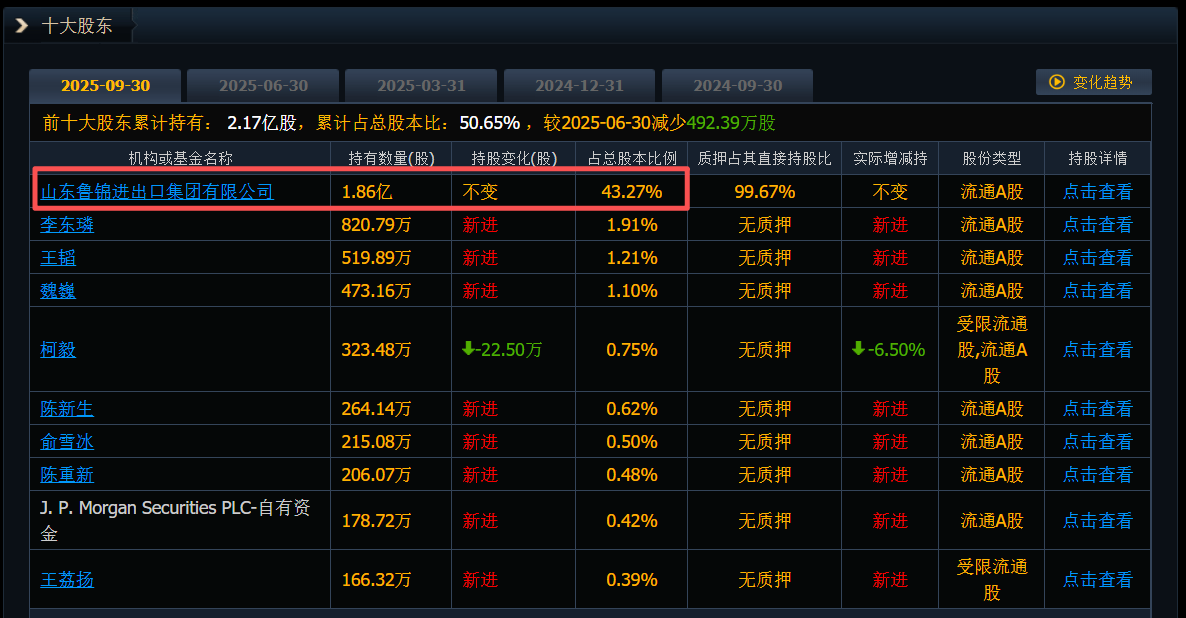Switch to the 2024-09-30 tab
Image resolution: width=1186 pixels, height=618 pixels.
click(x=737, y=86)
